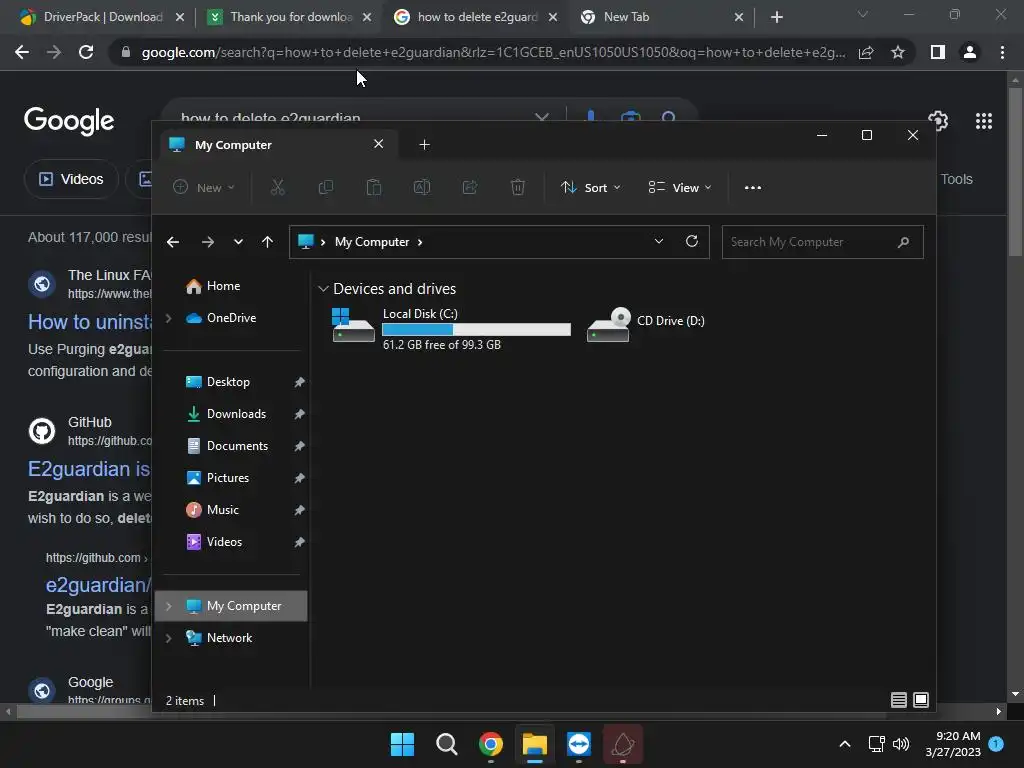Open the View dropdown
This screenshot has width=1024, height=768.
tap(680, 187)
